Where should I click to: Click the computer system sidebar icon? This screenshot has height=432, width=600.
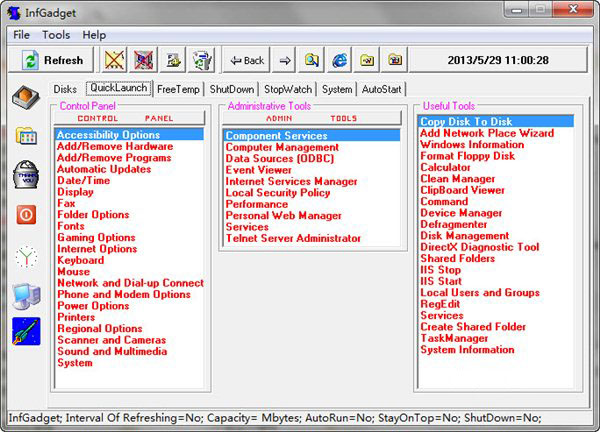(26, 296)
